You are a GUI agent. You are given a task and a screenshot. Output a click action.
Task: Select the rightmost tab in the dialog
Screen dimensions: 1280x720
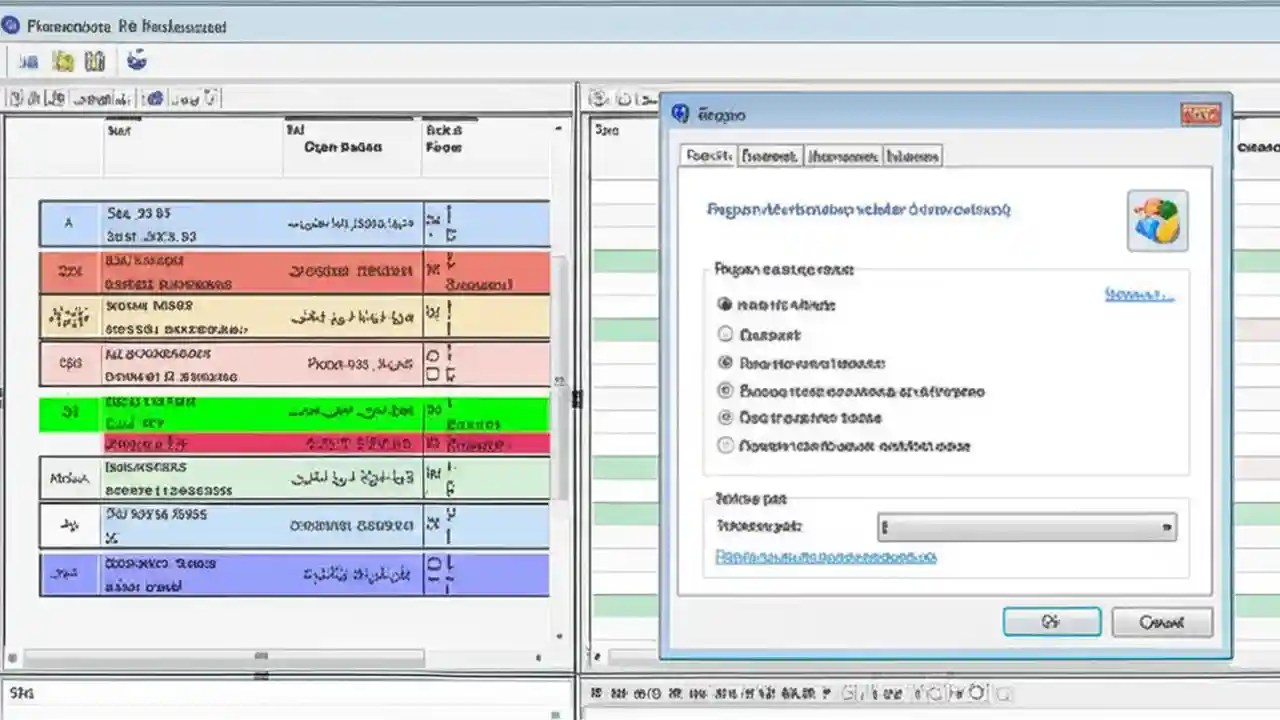[915, 156]
